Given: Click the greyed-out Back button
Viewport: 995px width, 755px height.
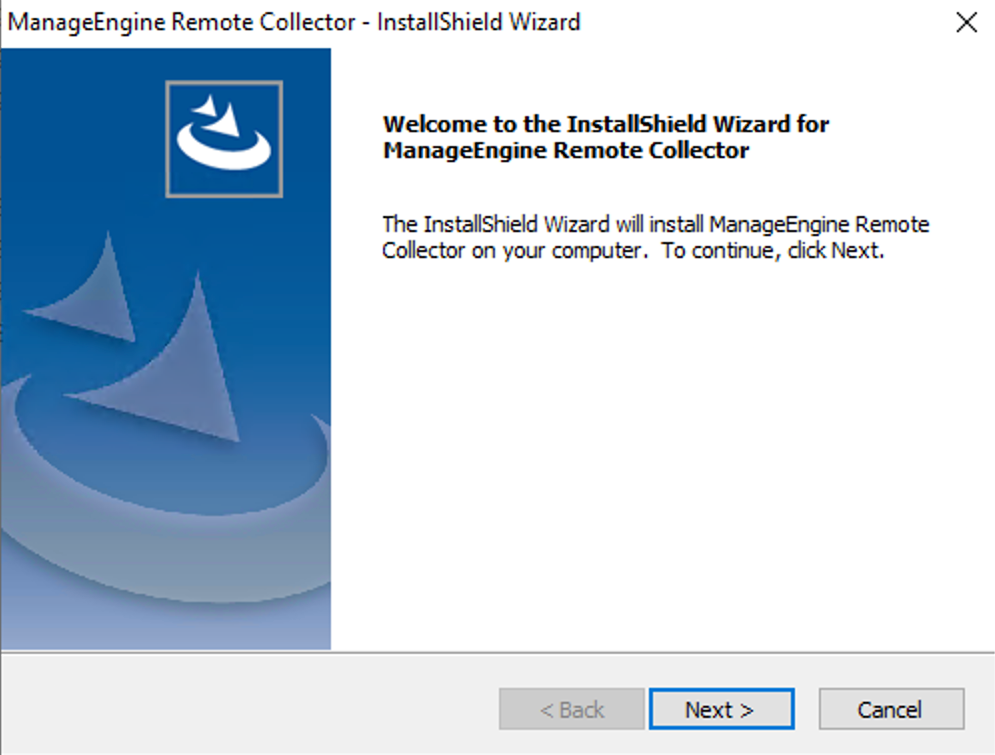Looking at the screenshot, I should (572, 709).
